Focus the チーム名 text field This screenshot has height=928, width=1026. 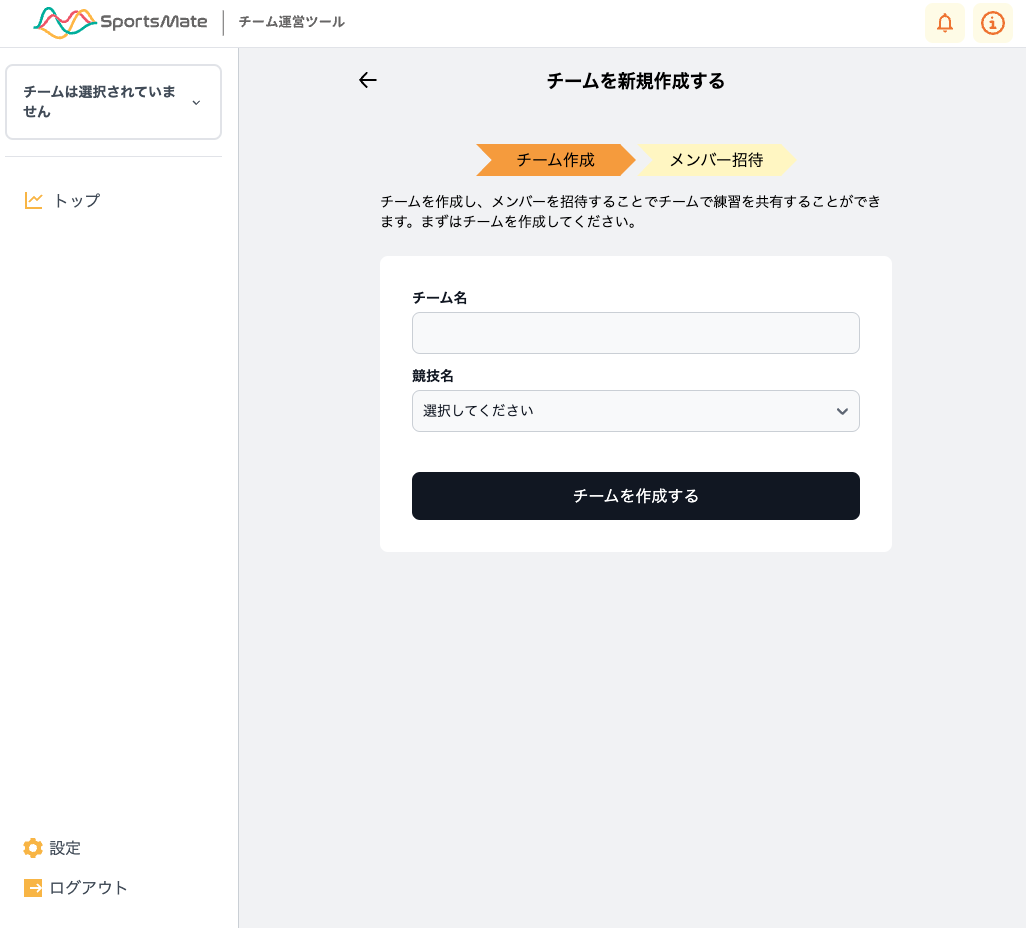tap(635, 333)
